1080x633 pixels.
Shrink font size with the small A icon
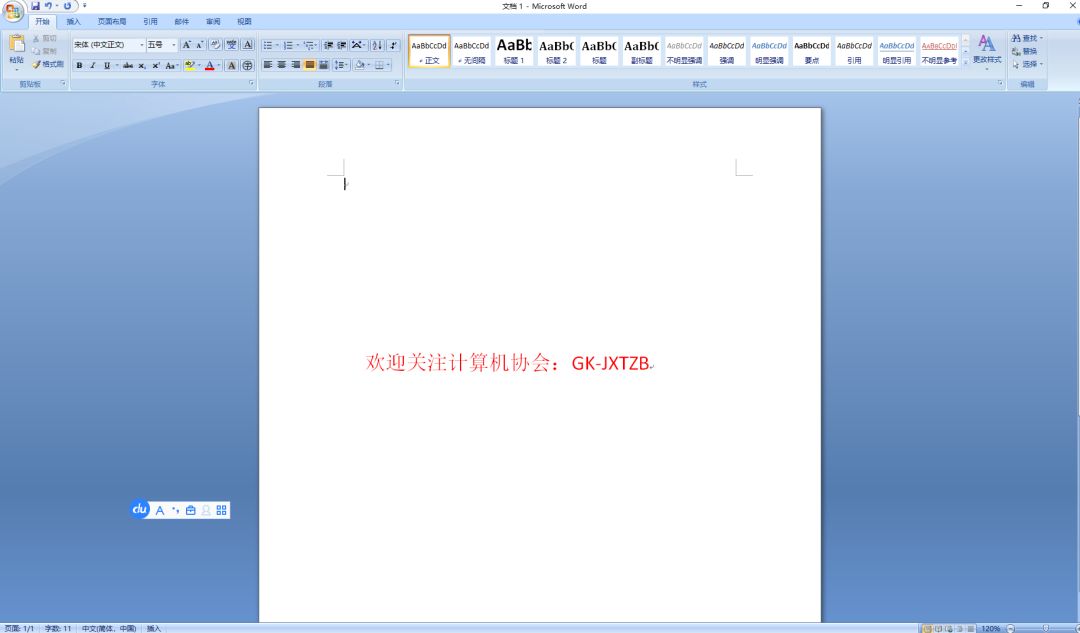(199, 45)
